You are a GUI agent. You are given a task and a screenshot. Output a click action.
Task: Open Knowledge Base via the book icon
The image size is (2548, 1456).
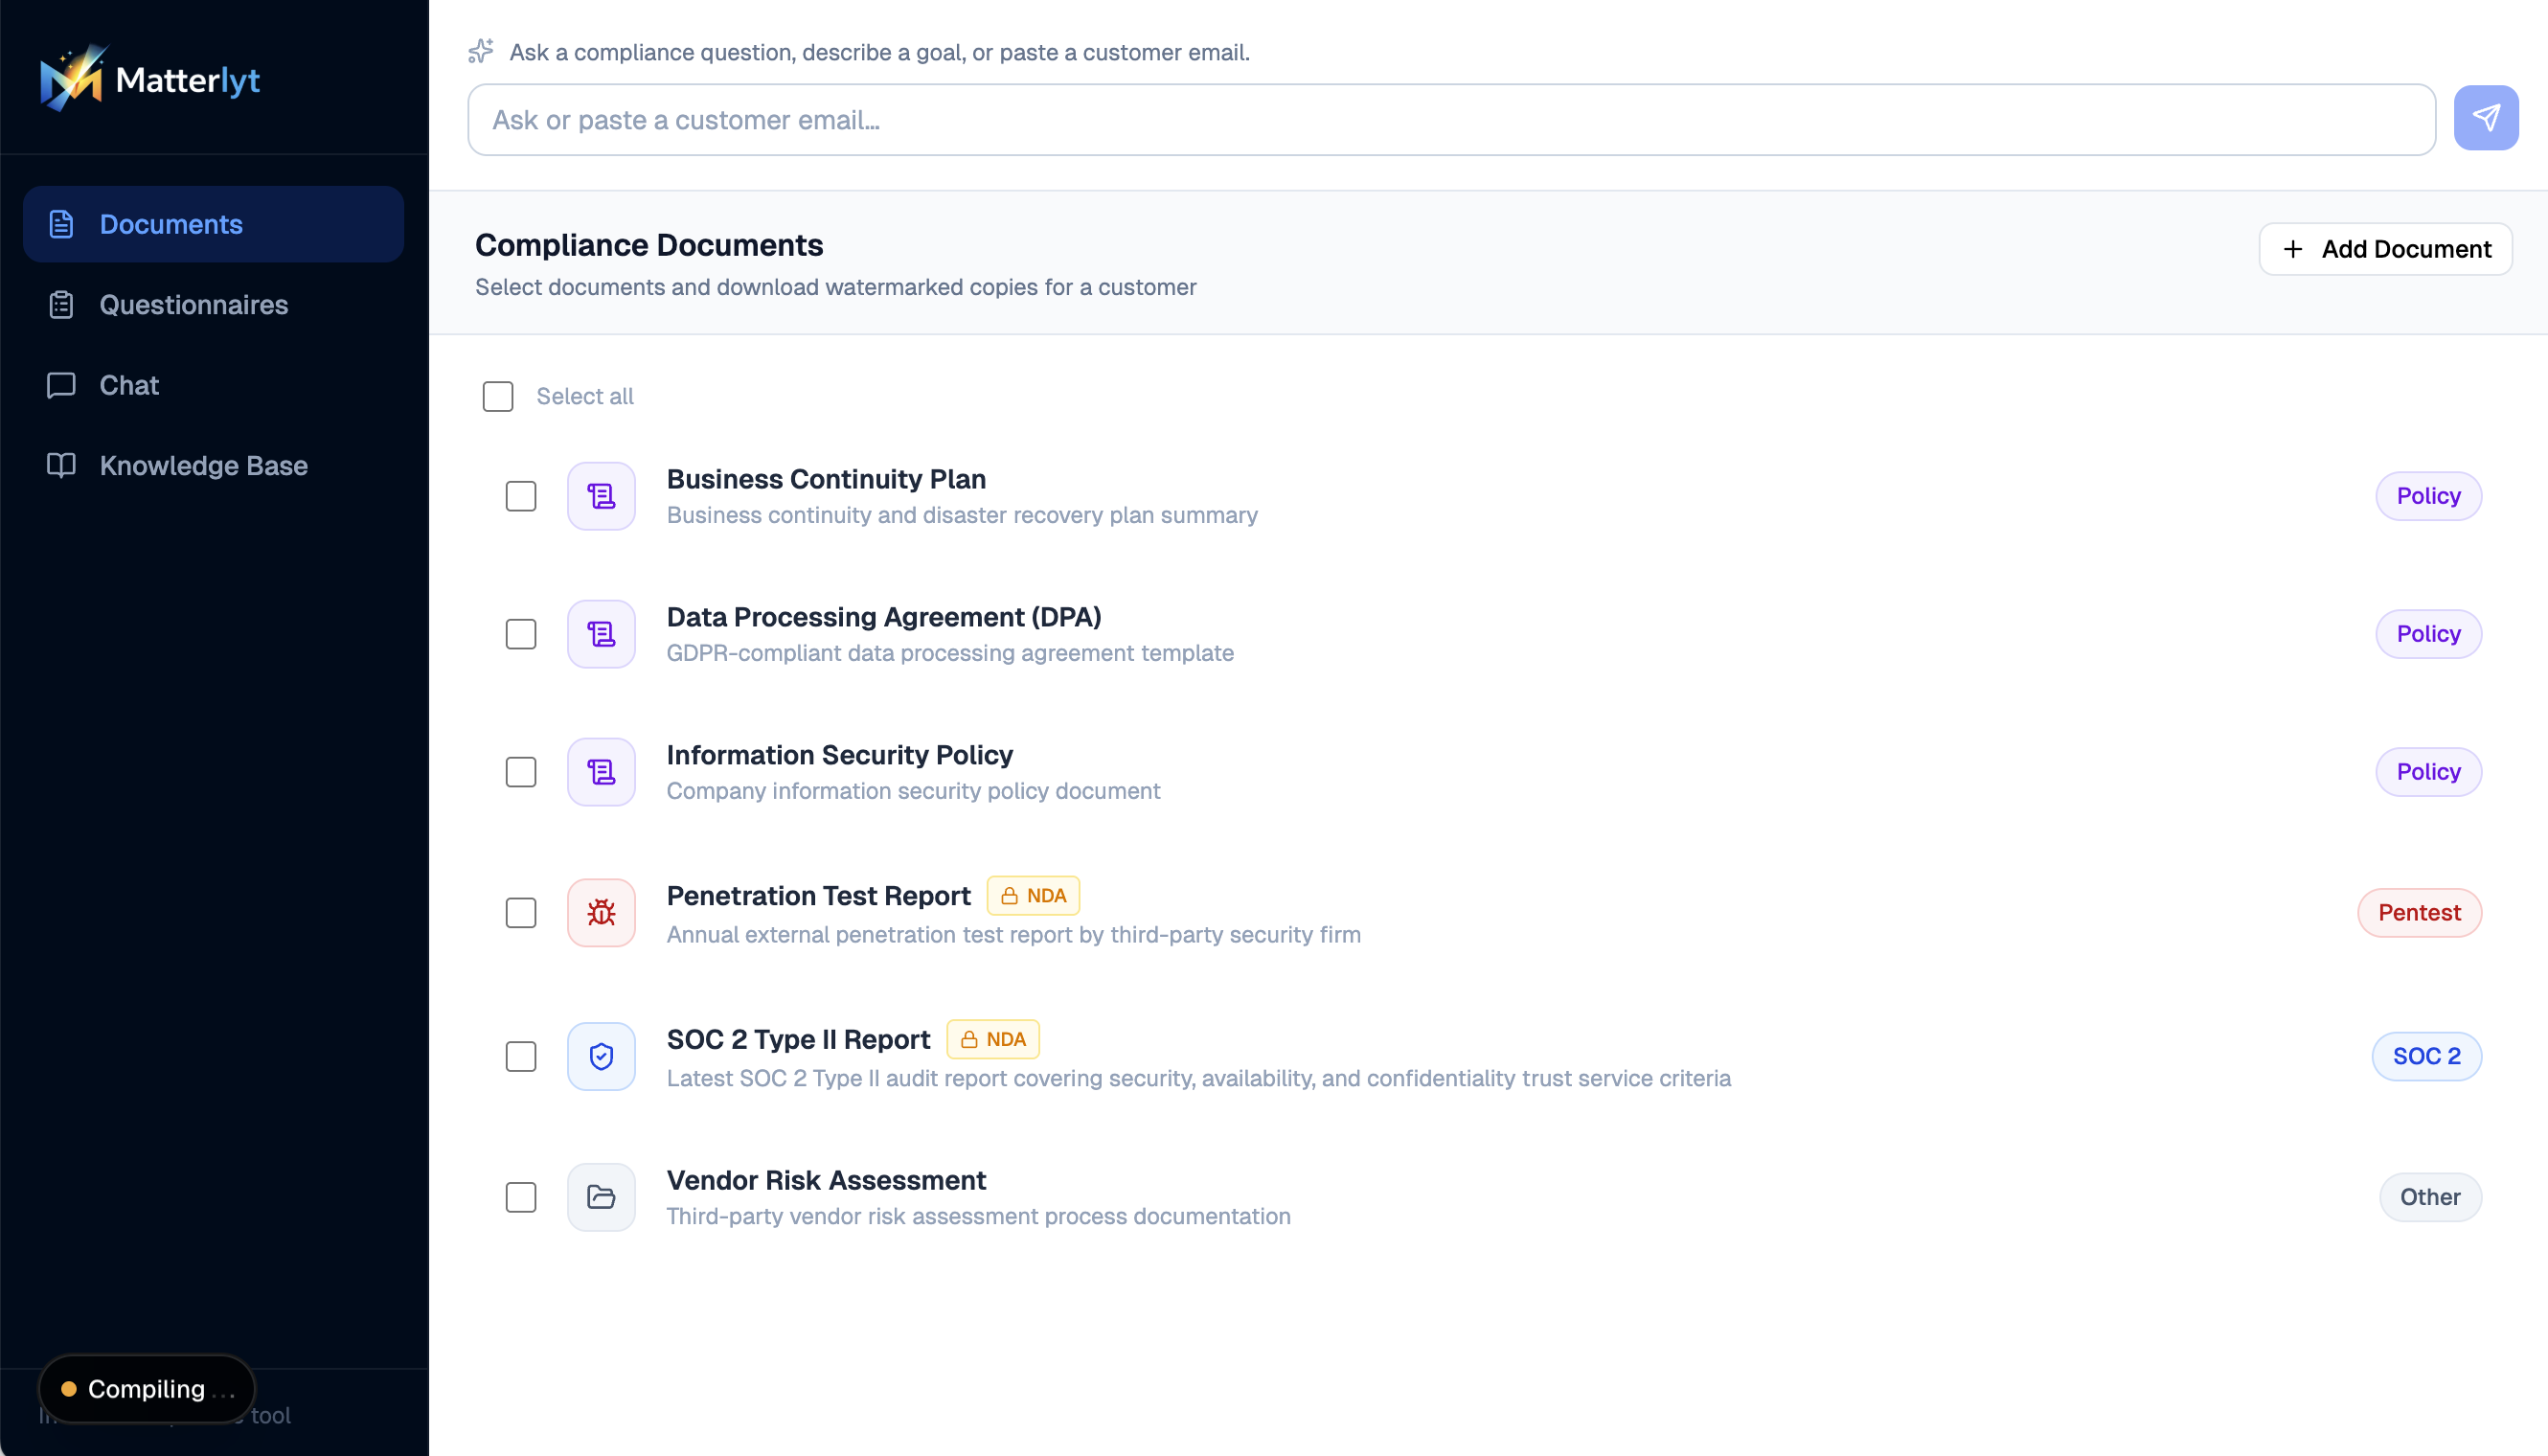click(x=62, y=465)
